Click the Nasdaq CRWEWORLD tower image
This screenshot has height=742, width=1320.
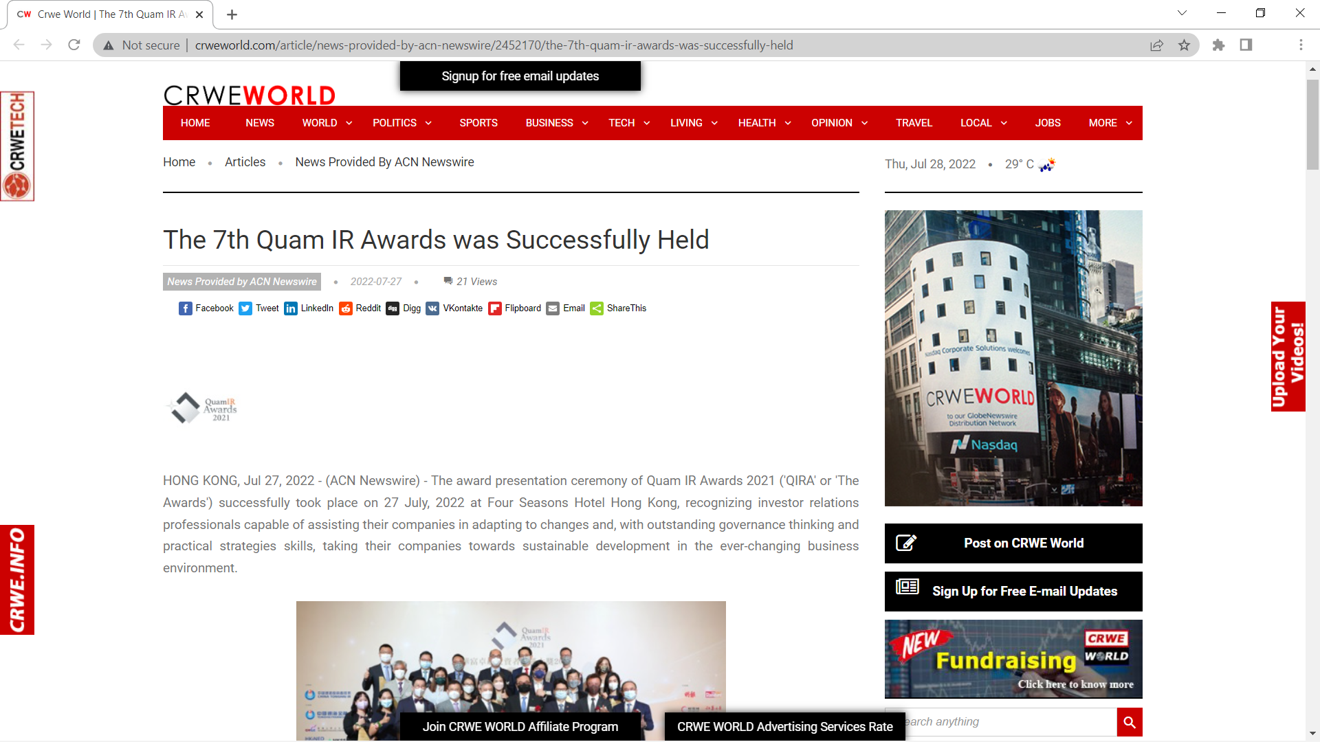[1013, 358]
